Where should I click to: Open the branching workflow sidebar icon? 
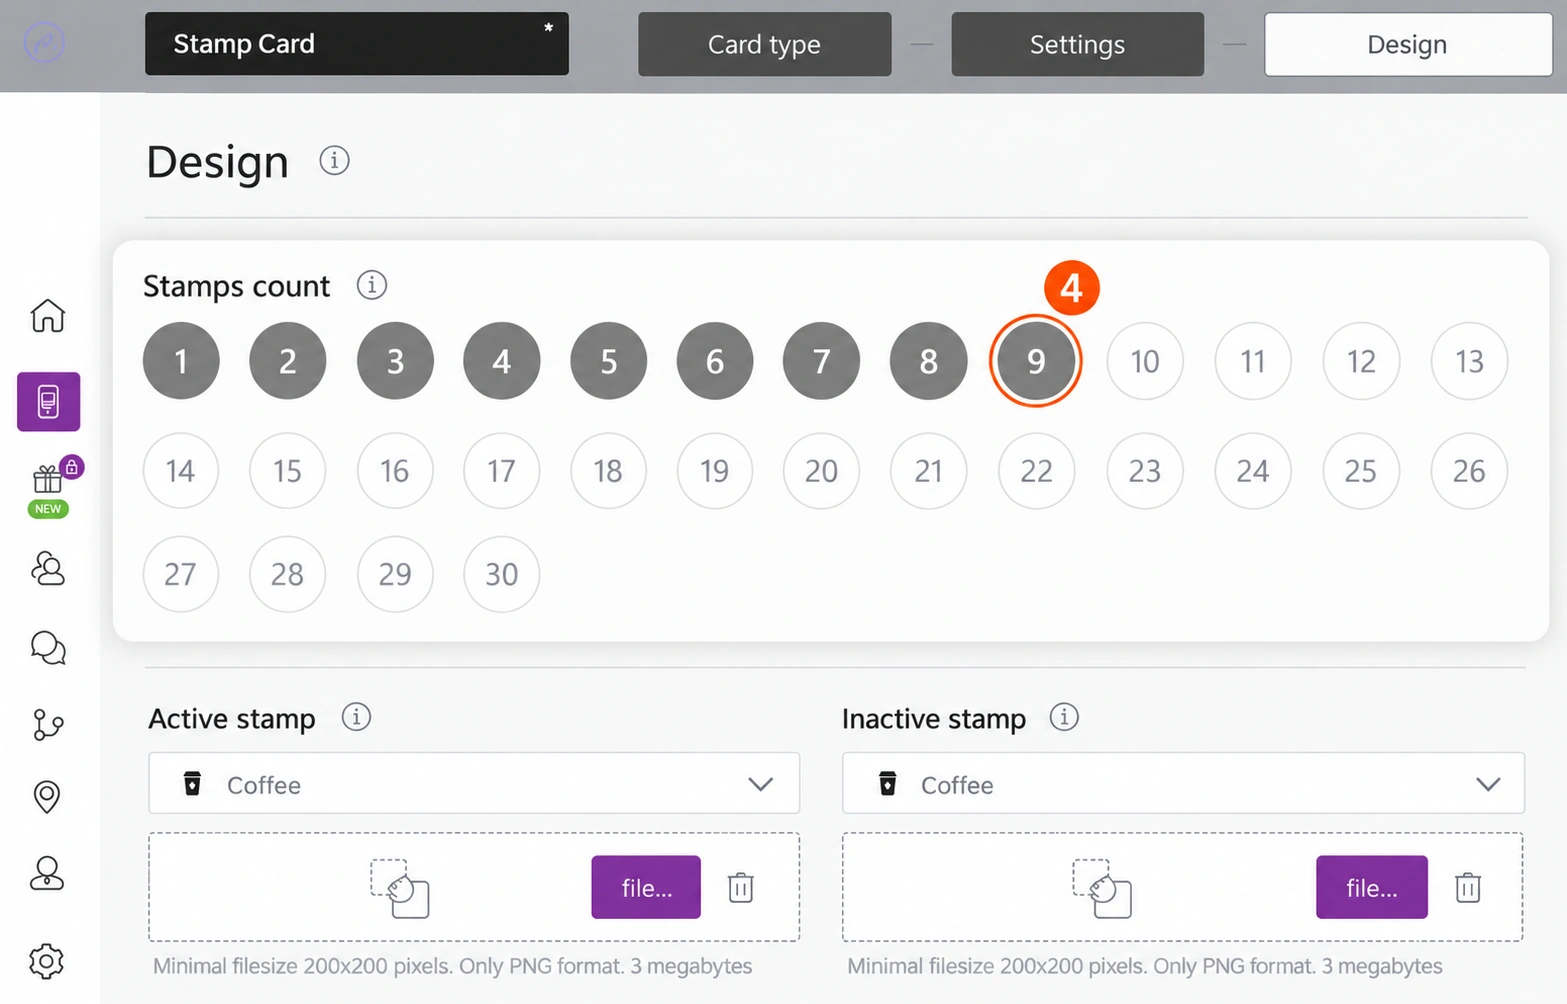click(48, 724)
